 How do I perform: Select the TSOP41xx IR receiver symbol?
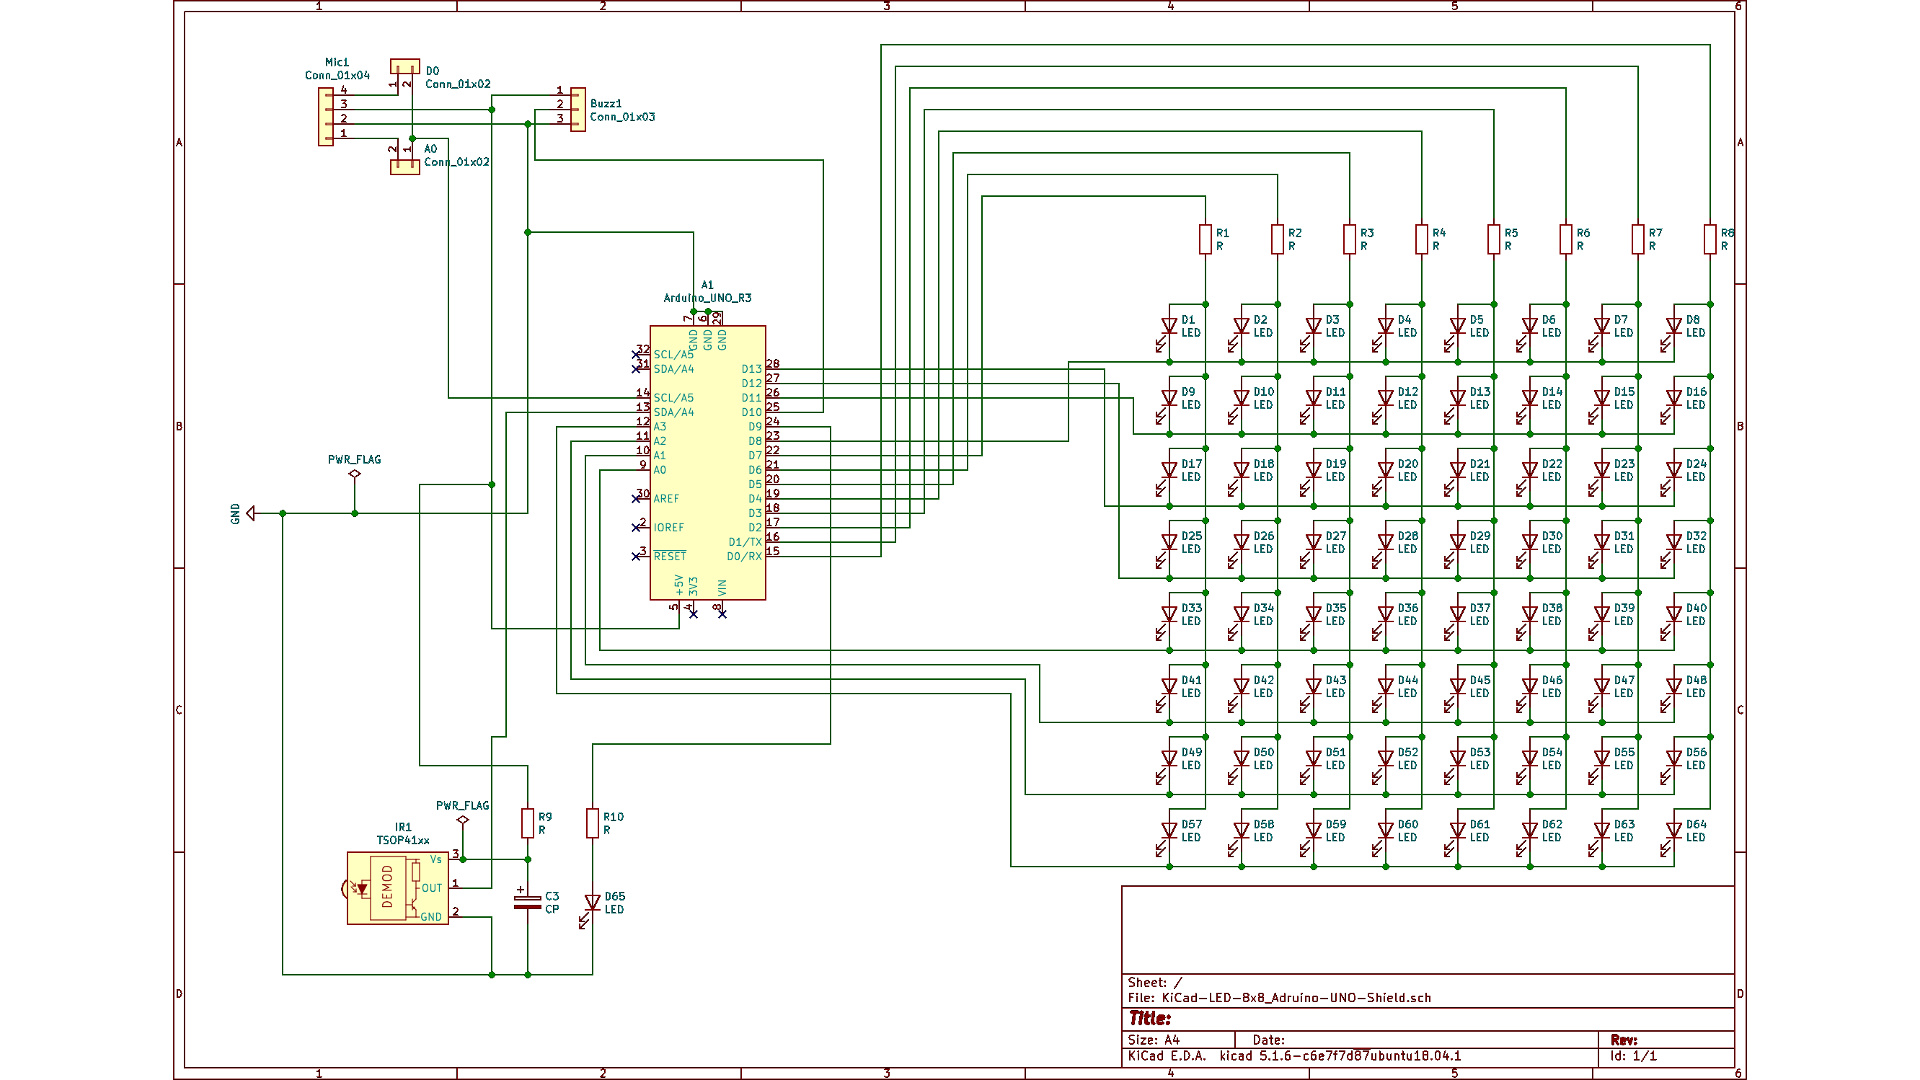point(397,888)
